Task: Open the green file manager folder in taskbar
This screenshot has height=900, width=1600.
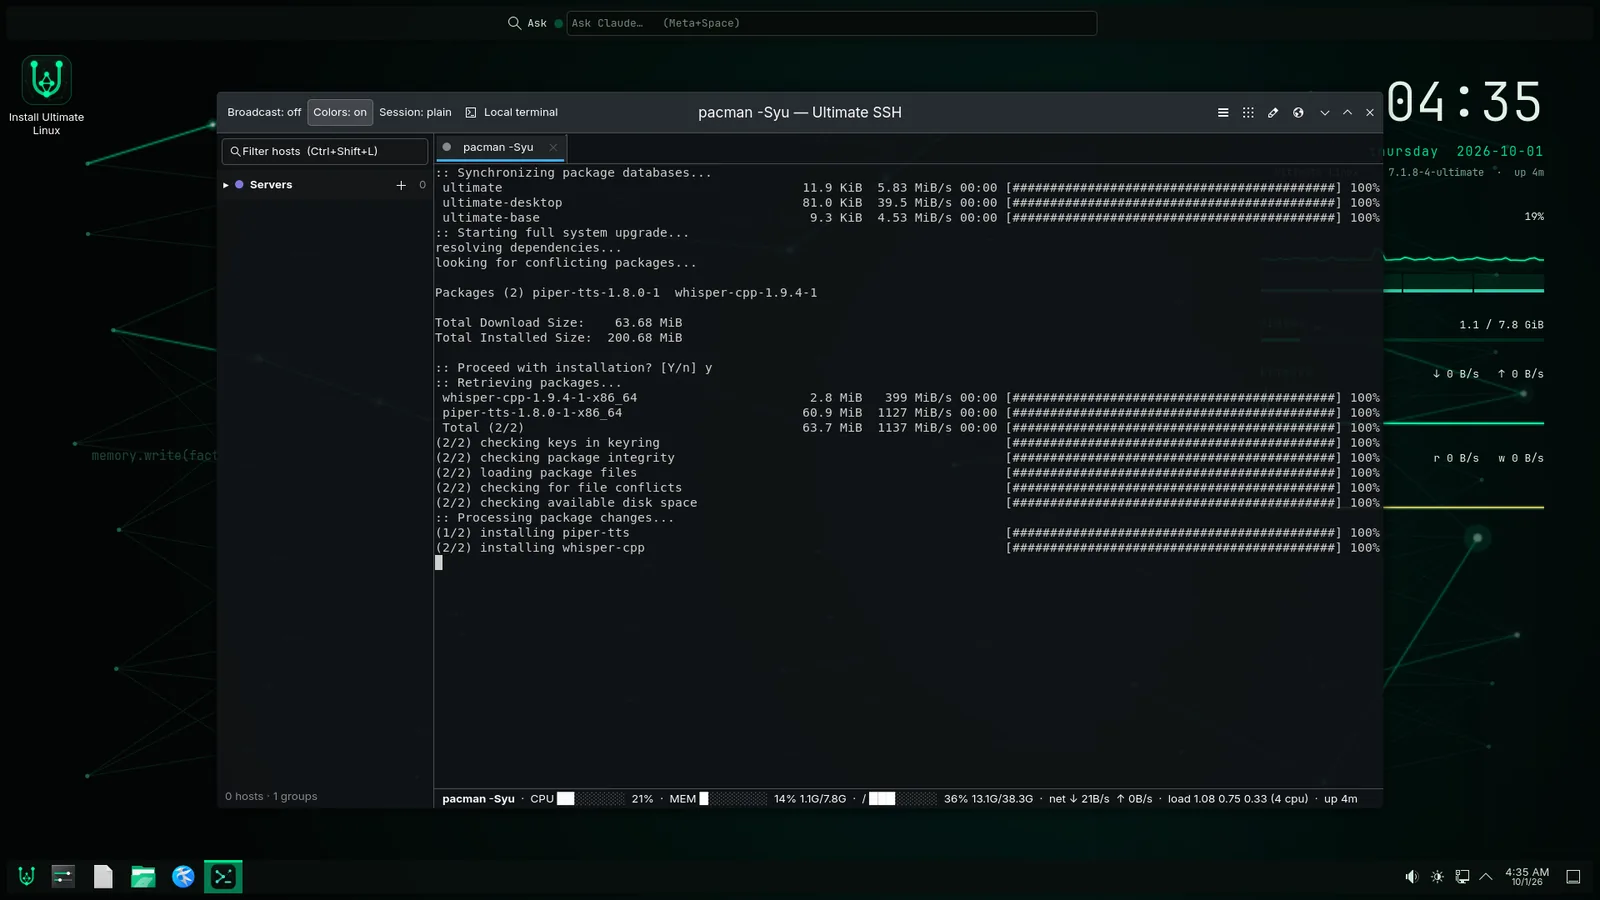Action: point(143,877)
